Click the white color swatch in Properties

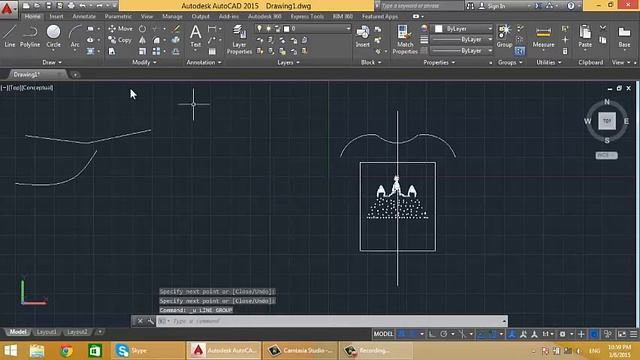coord(438,29)
